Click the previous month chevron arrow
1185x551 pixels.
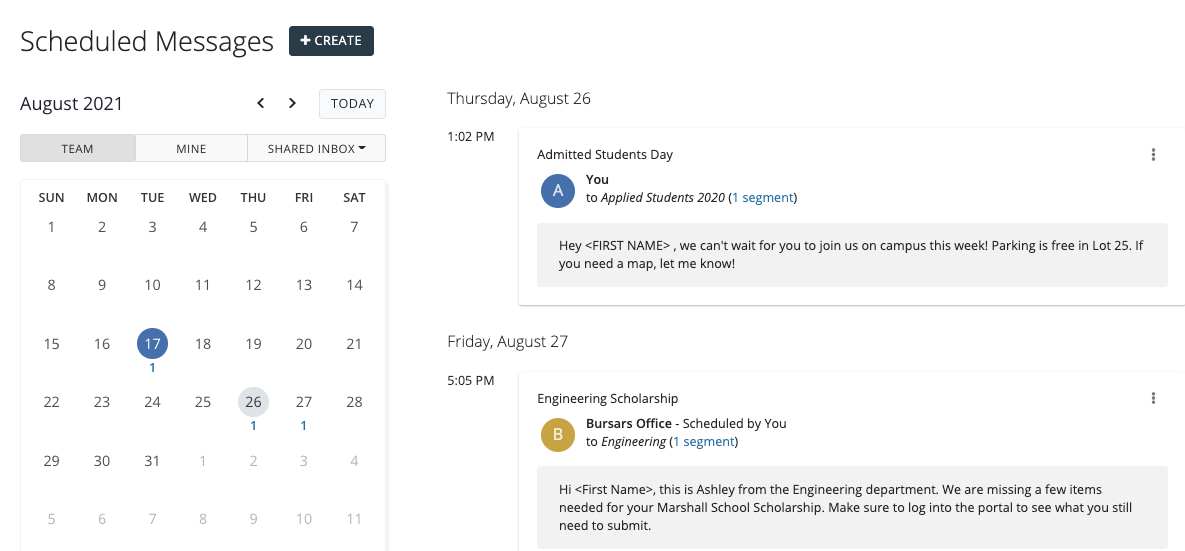261,103
